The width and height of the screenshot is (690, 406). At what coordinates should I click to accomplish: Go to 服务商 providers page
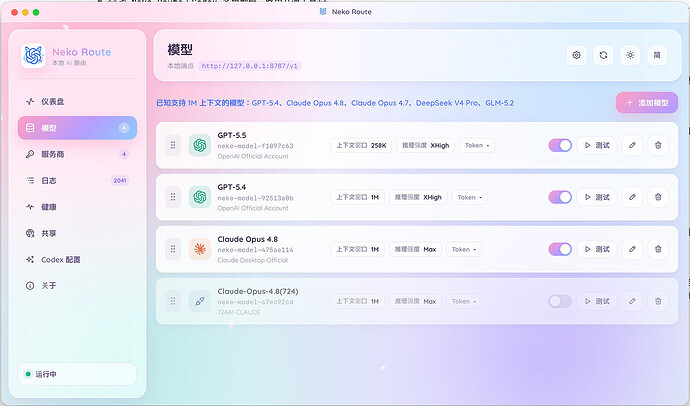(x=77, y=154)
